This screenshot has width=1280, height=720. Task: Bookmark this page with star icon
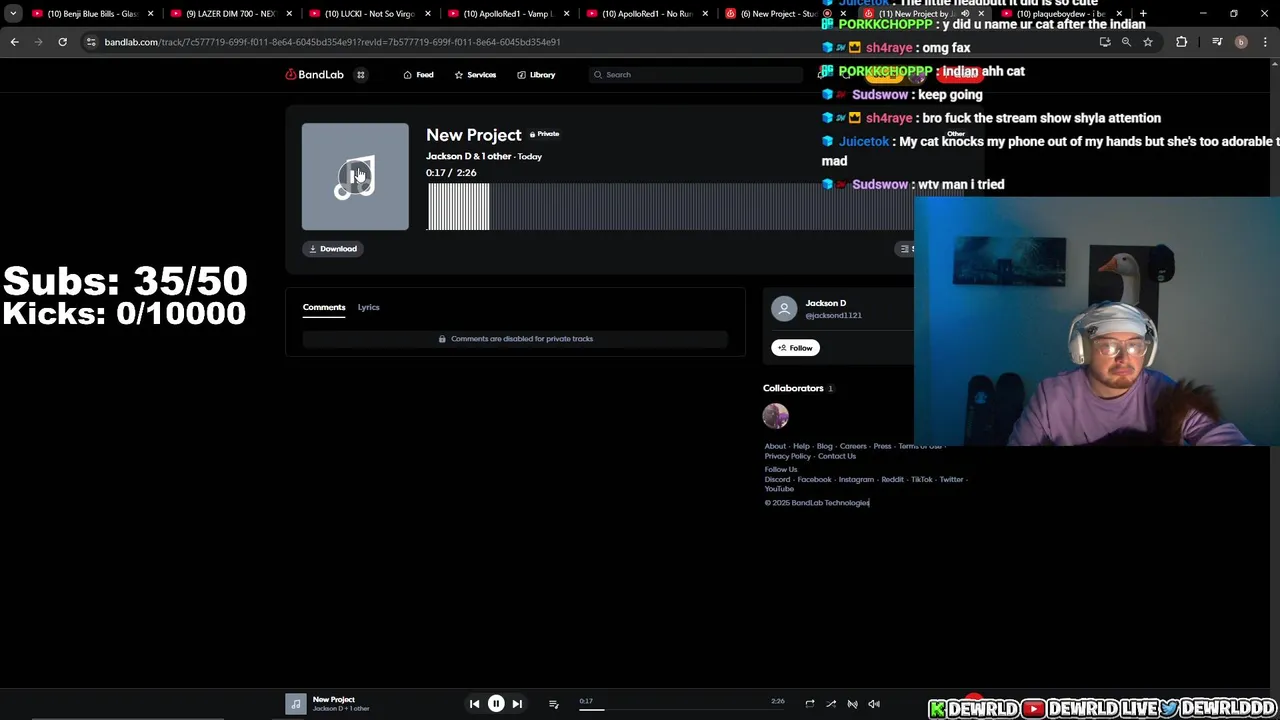click(x=1148, y=42)
